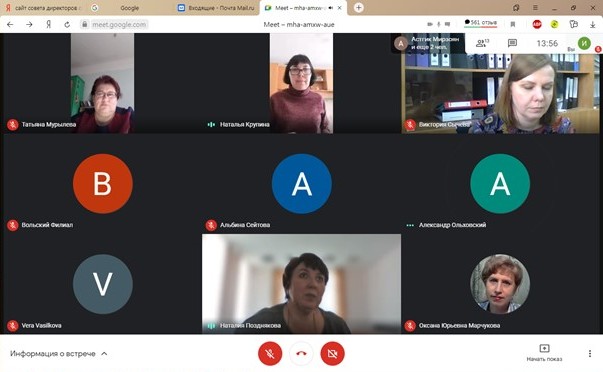Click the green user avatar labeled И

coord(584,43)
